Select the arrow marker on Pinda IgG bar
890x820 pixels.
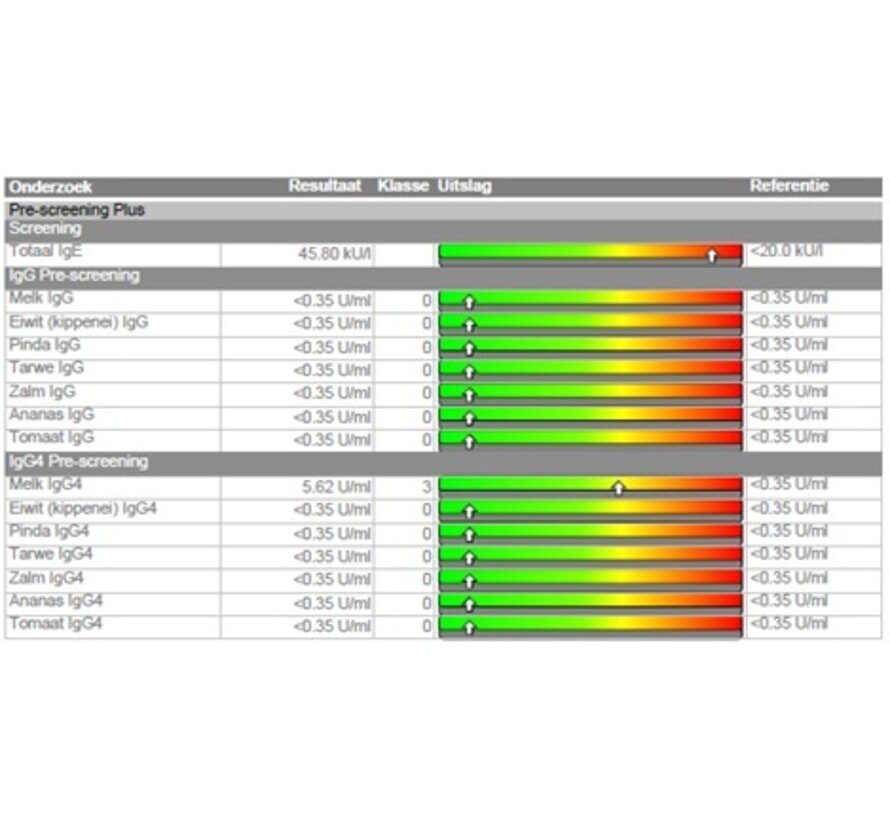coord(469,348)
